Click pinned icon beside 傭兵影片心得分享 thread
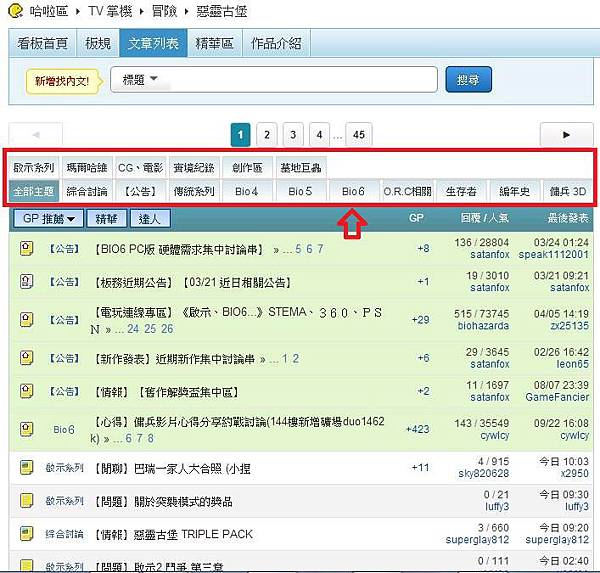The width and height of the screenshot is (600, 573). (x=27, y=429)
